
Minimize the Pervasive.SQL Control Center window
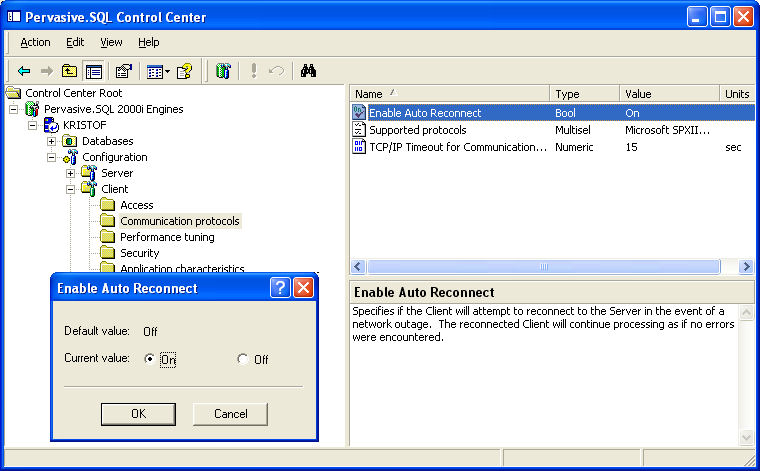click(x=697, y=17)
